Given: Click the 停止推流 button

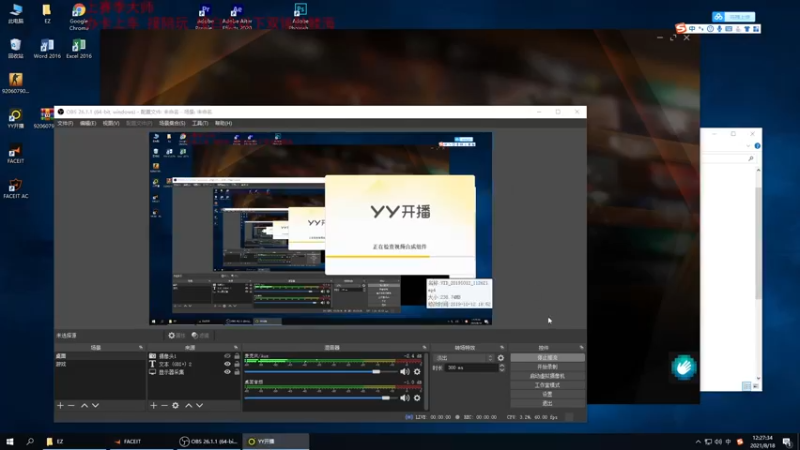Looking at the screenshot, I should point(547,358).
